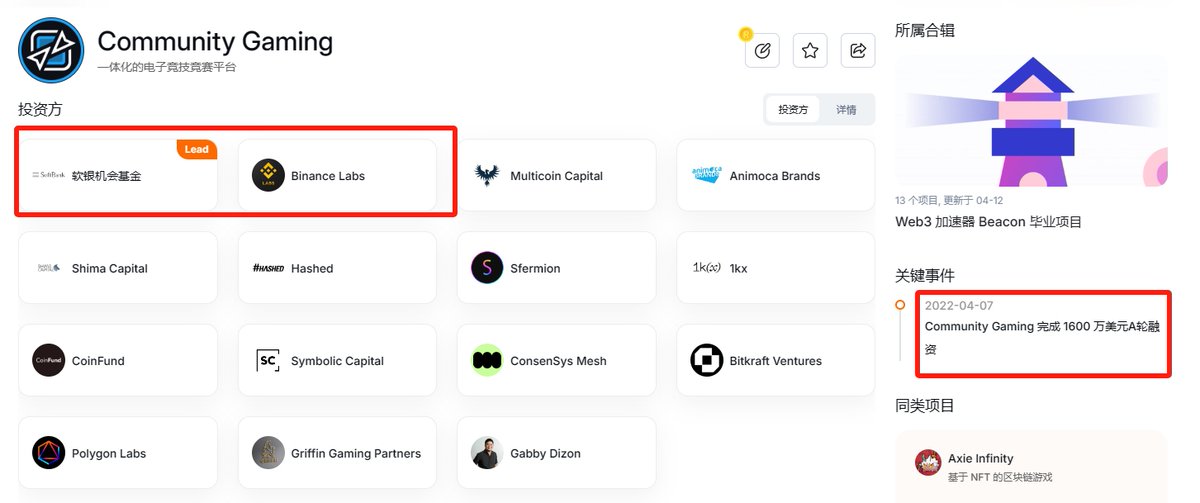
Task: Click the SoftBank logo icon
Action: coord(48,175)
